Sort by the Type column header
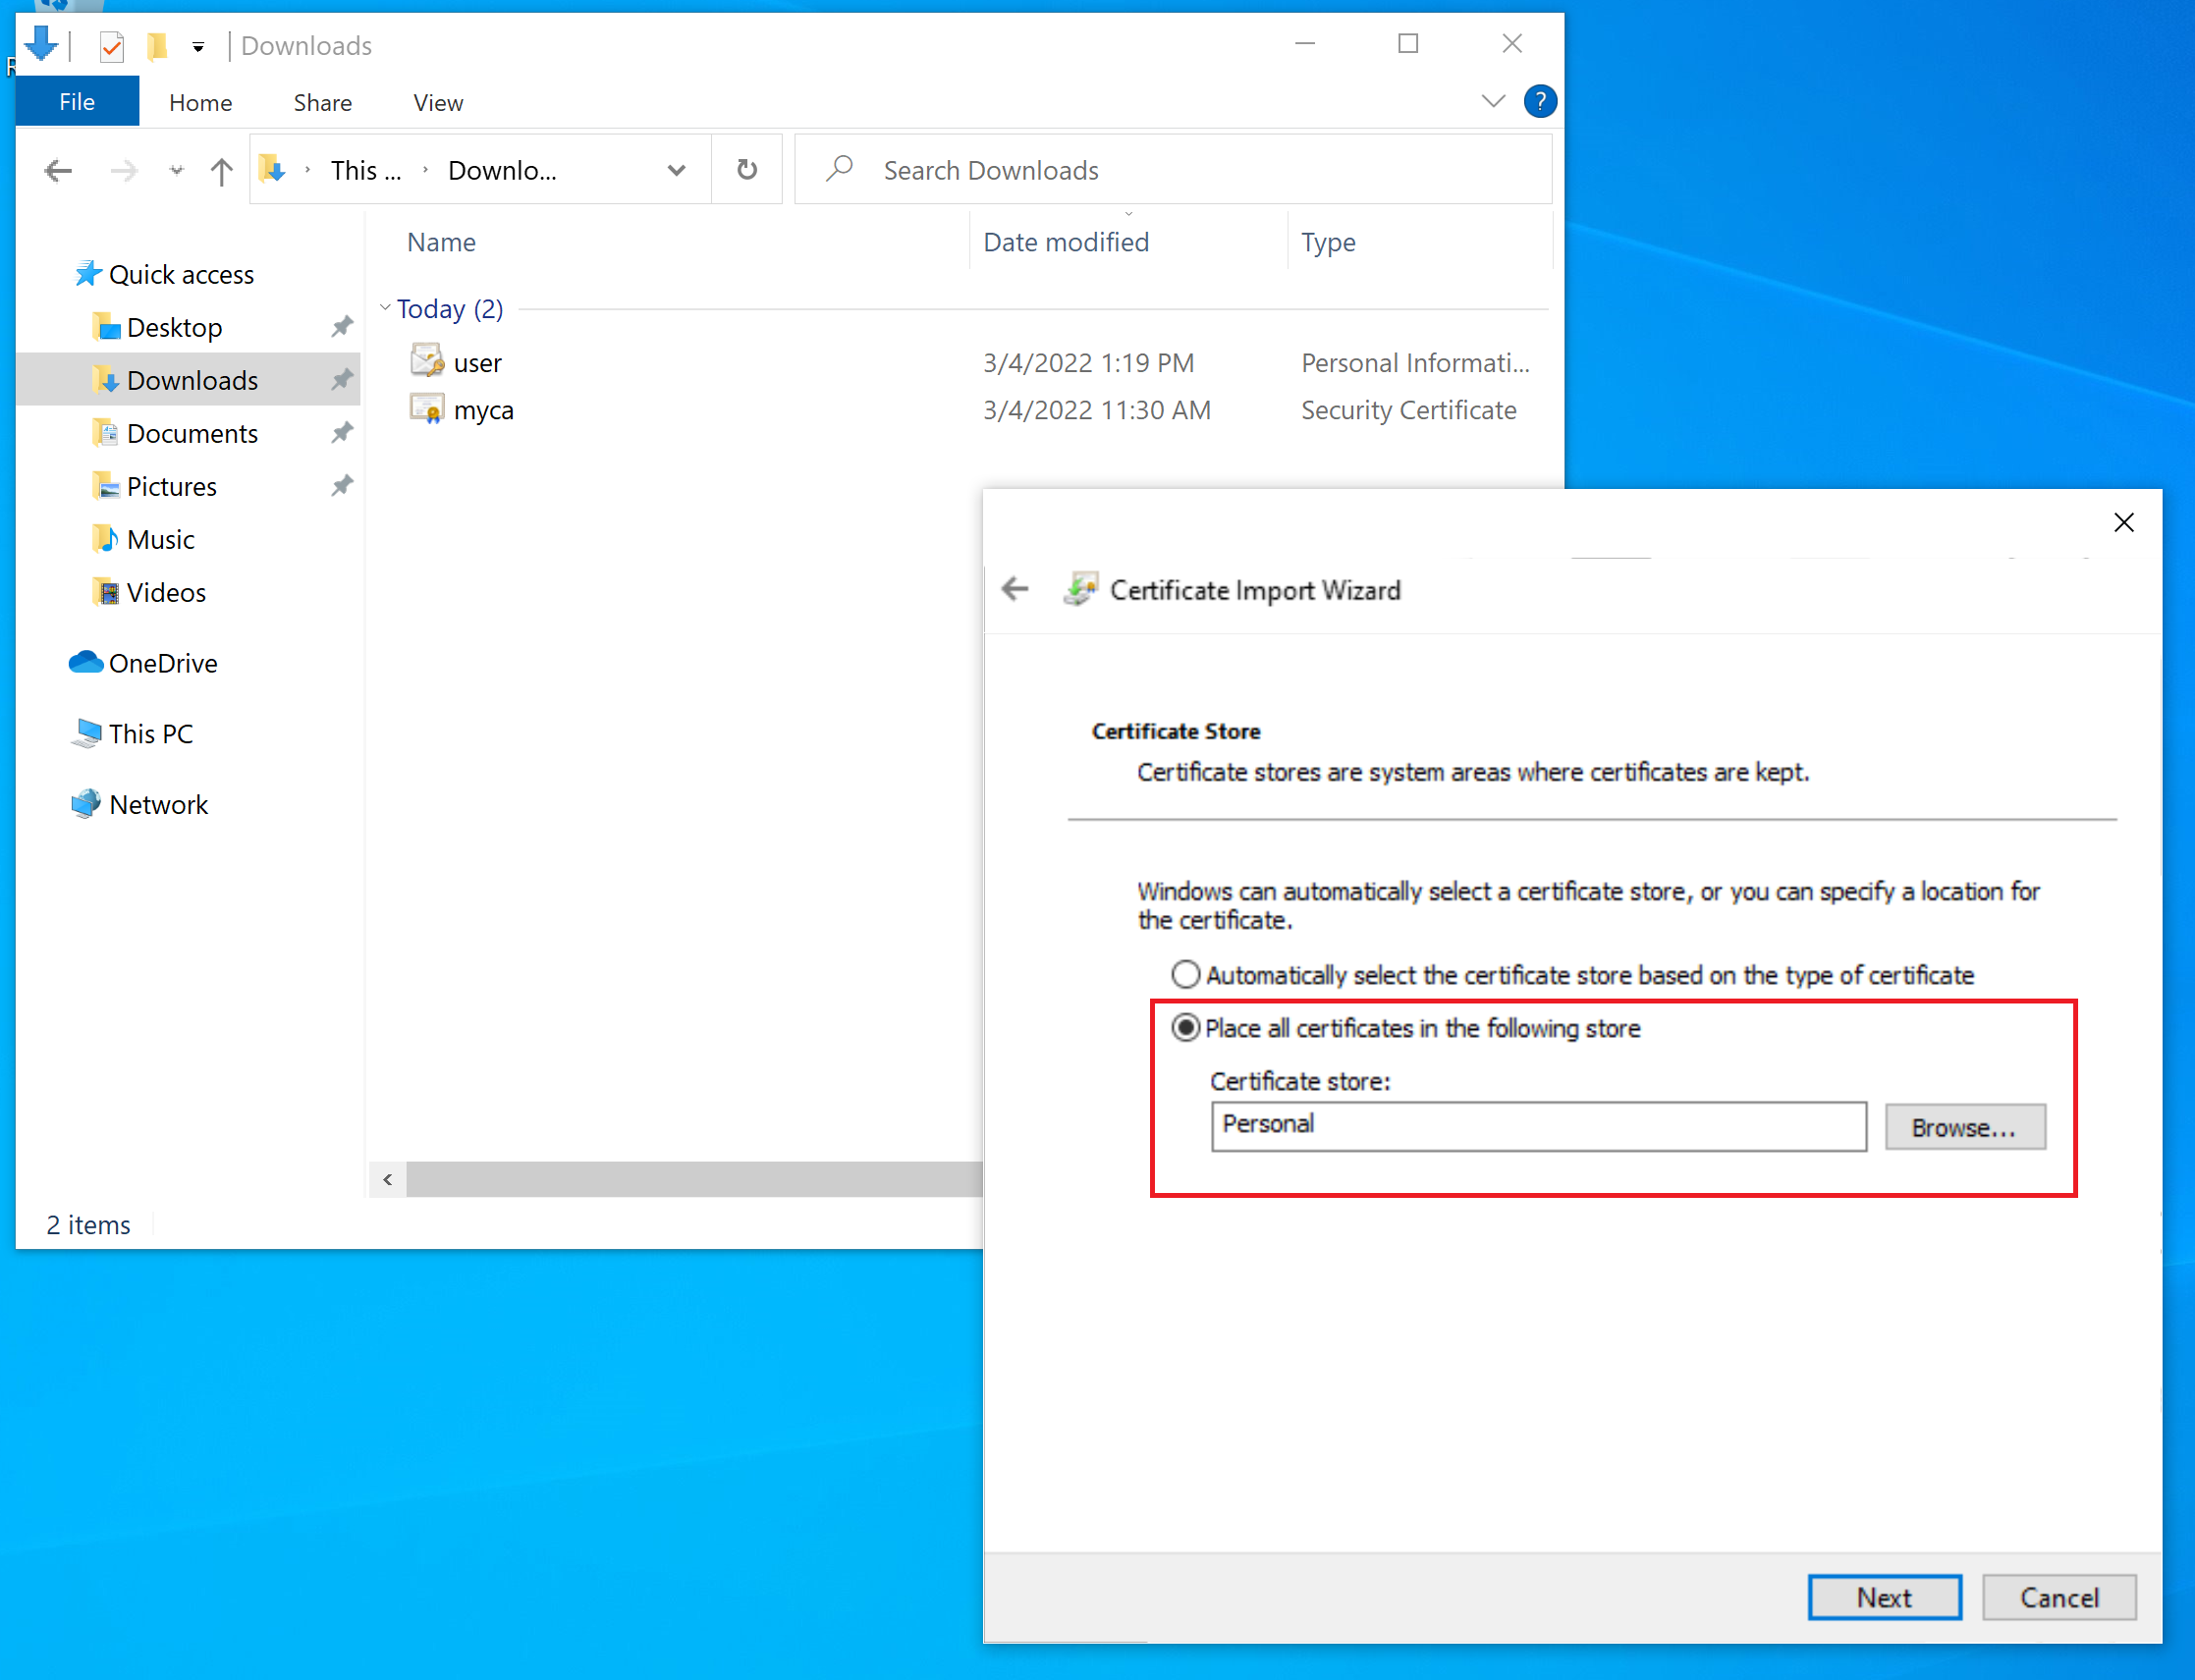The image size is (2195, 1680). [x=1328, y=242]
